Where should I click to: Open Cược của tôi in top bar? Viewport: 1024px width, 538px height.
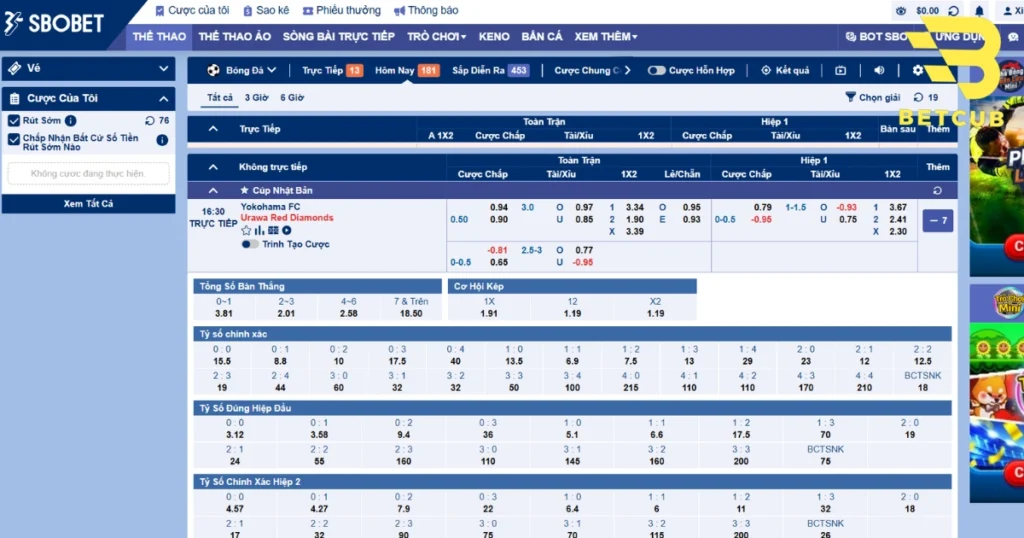click(x=192, y=10)
